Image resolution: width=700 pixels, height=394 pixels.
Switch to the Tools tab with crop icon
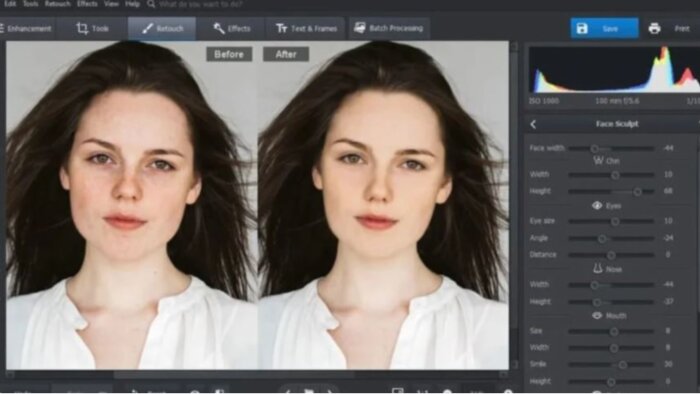coord(92,29)
